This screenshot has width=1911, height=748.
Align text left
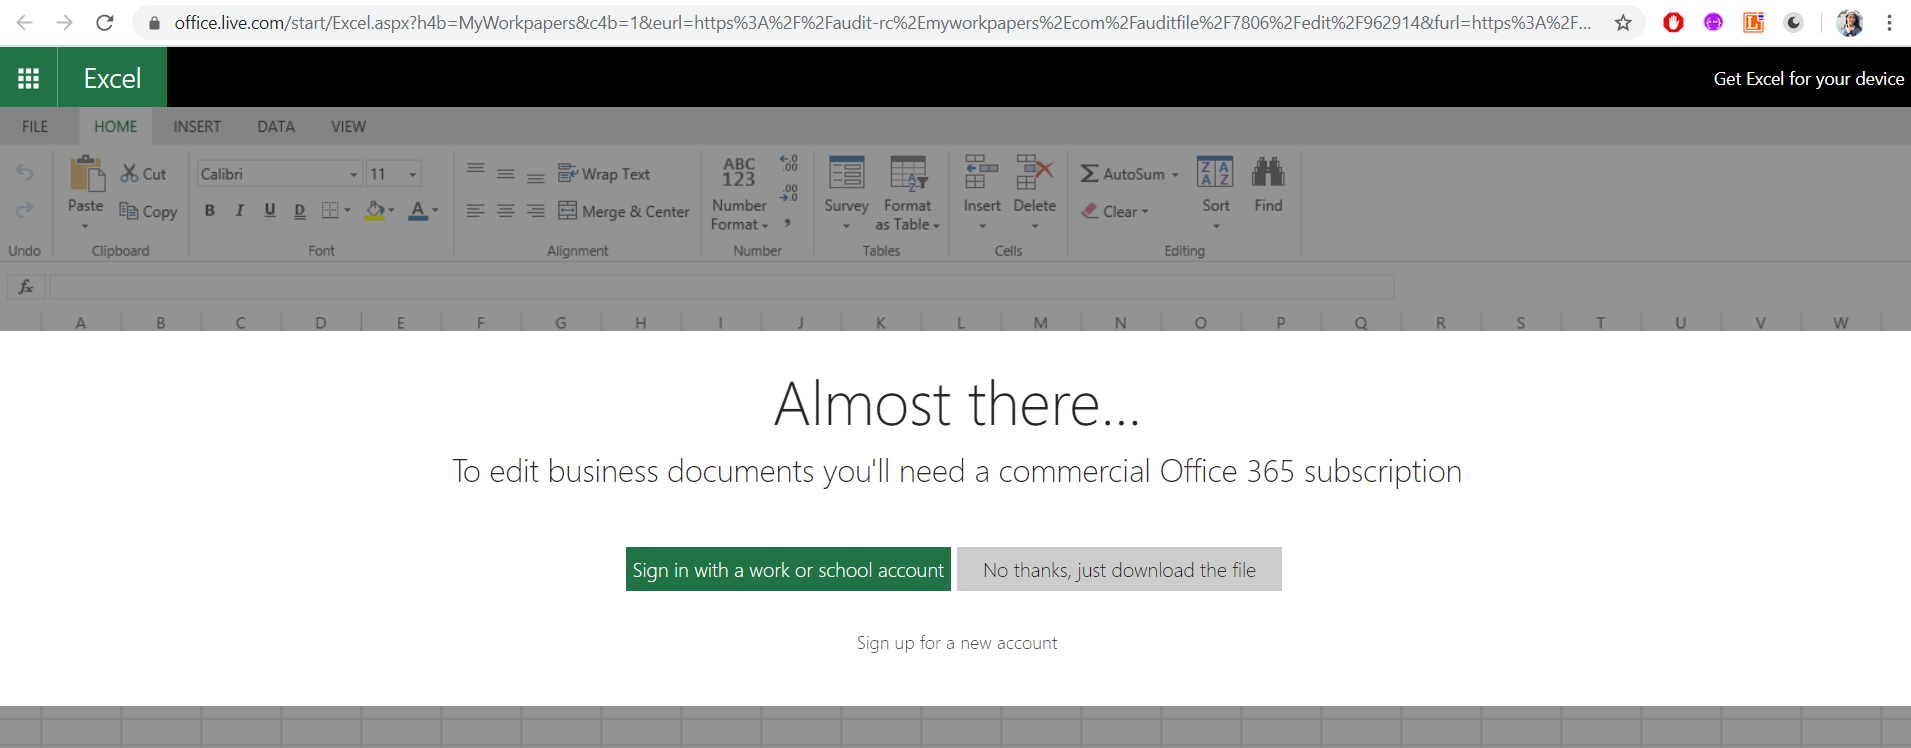(476, 210)
